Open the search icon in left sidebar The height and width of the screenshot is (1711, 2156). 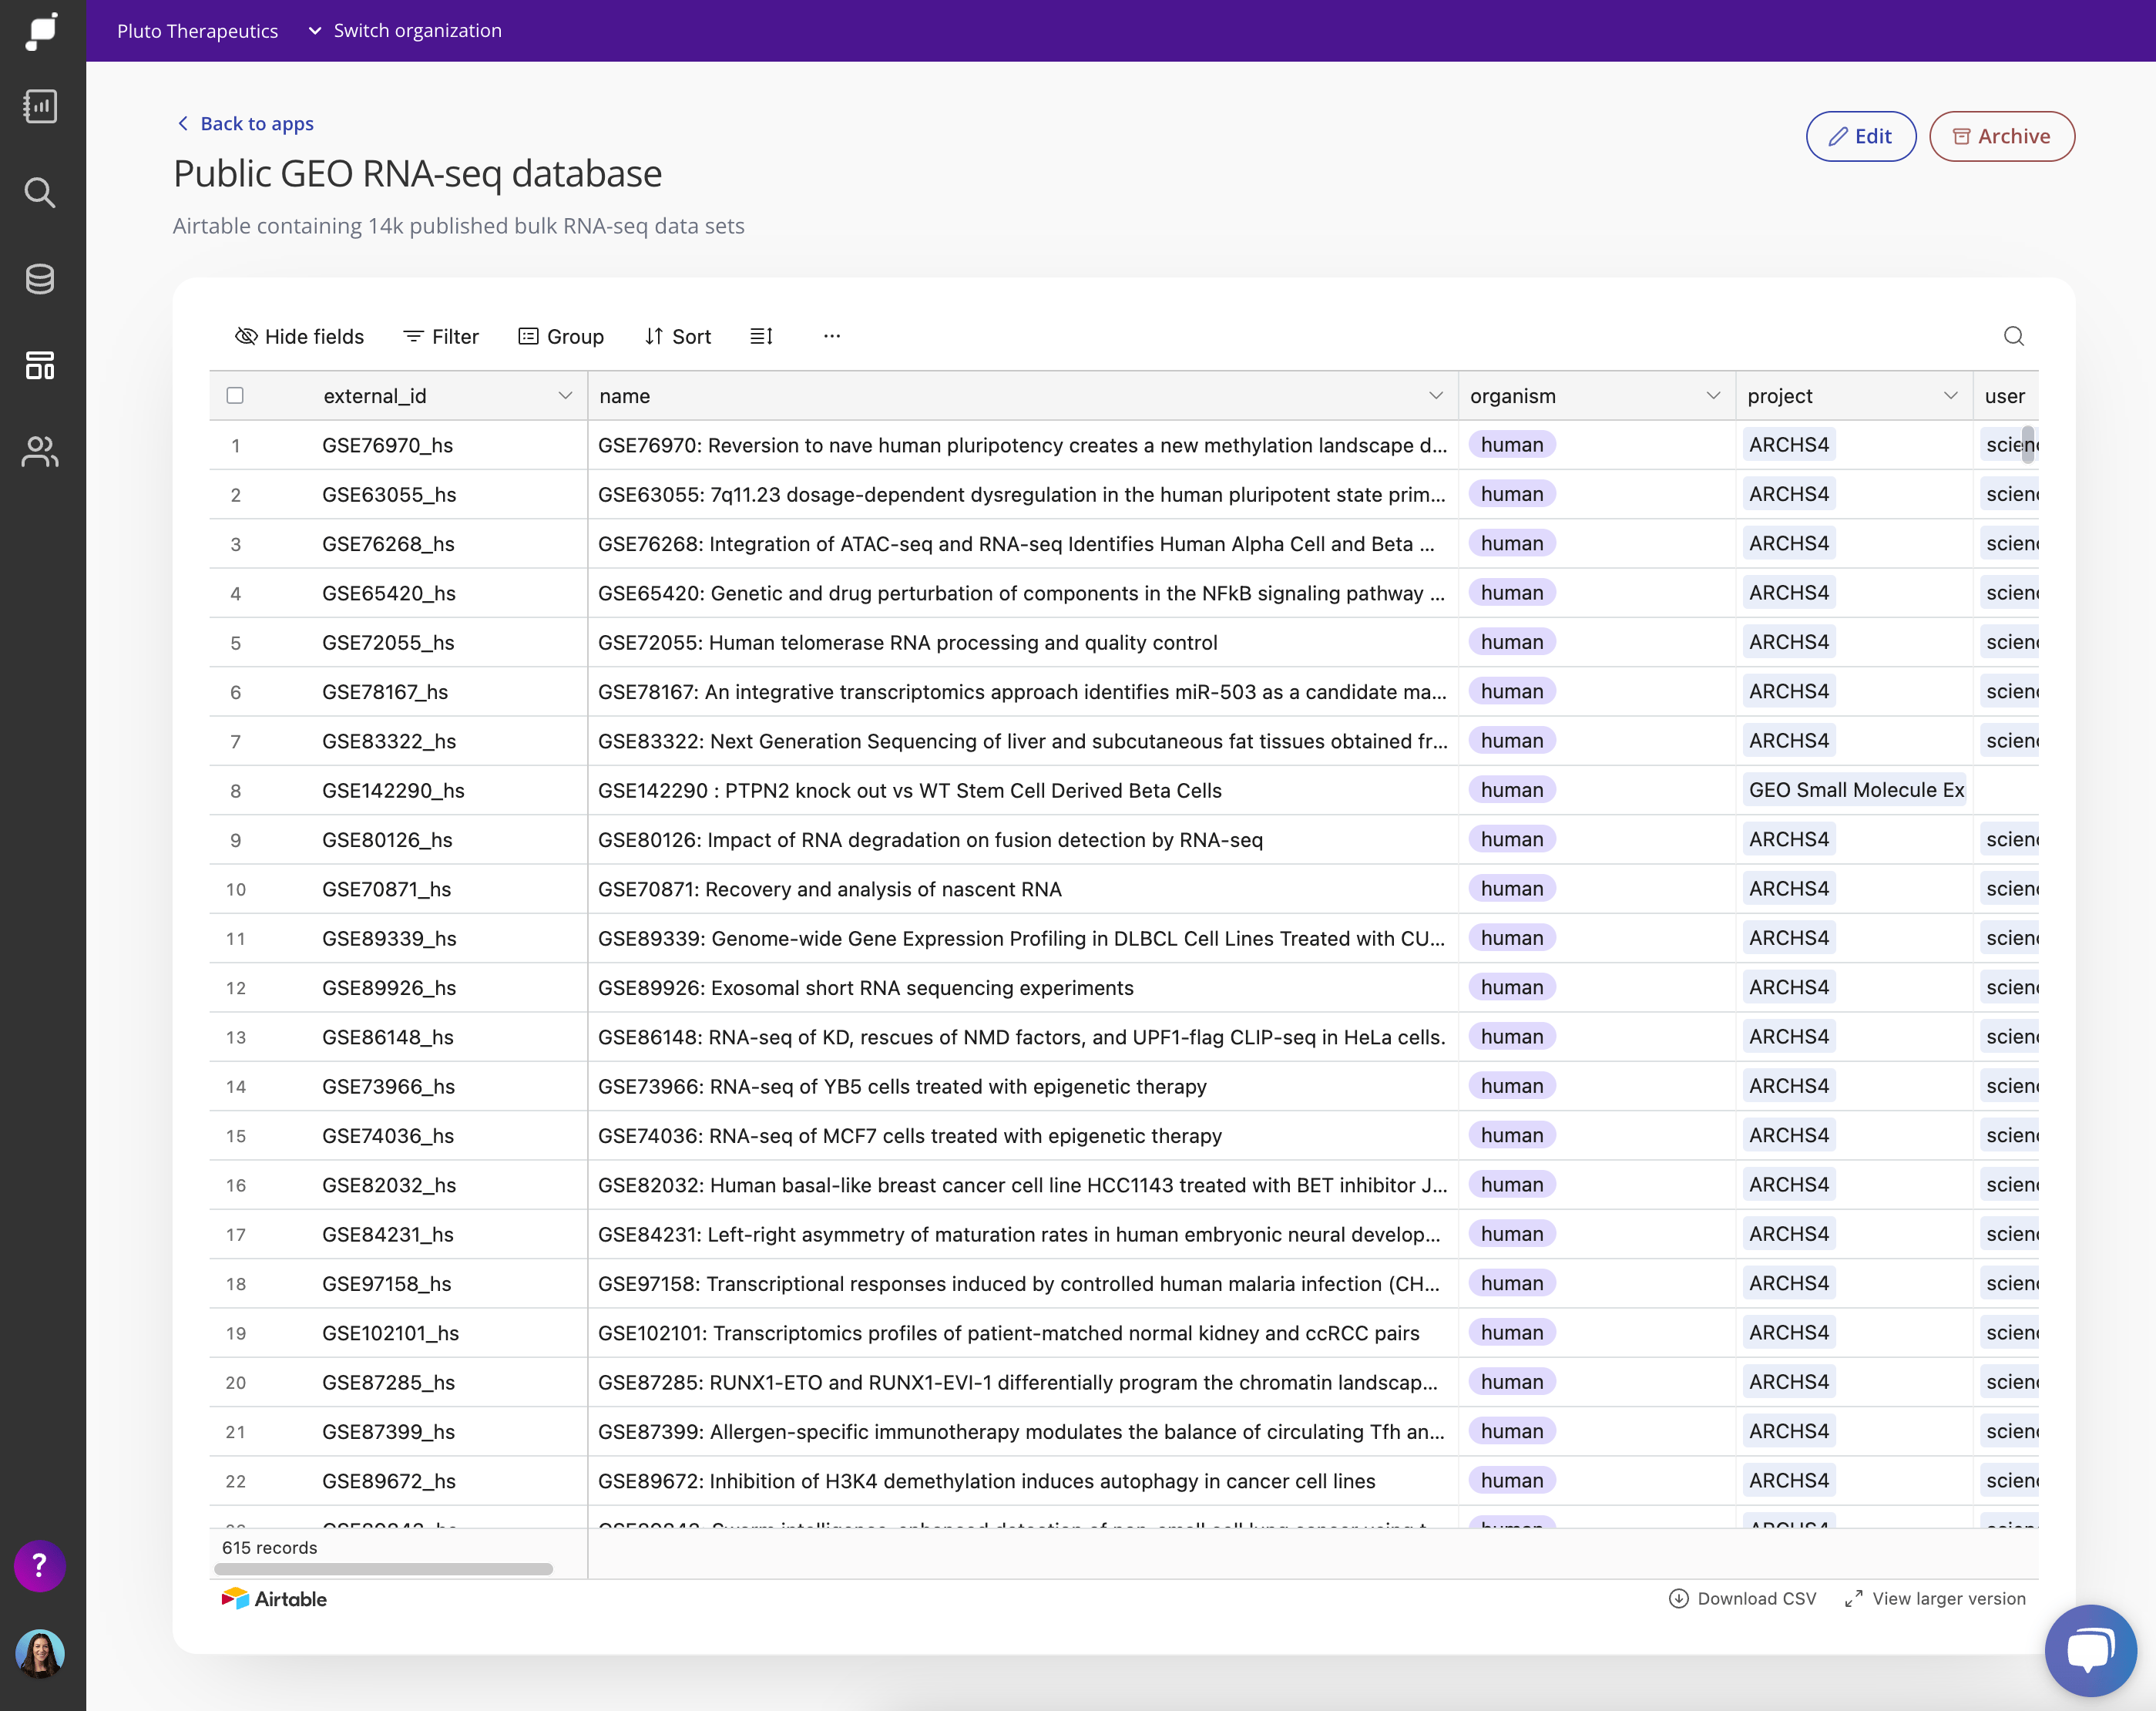pyautogui.click(x=40, y=192)
